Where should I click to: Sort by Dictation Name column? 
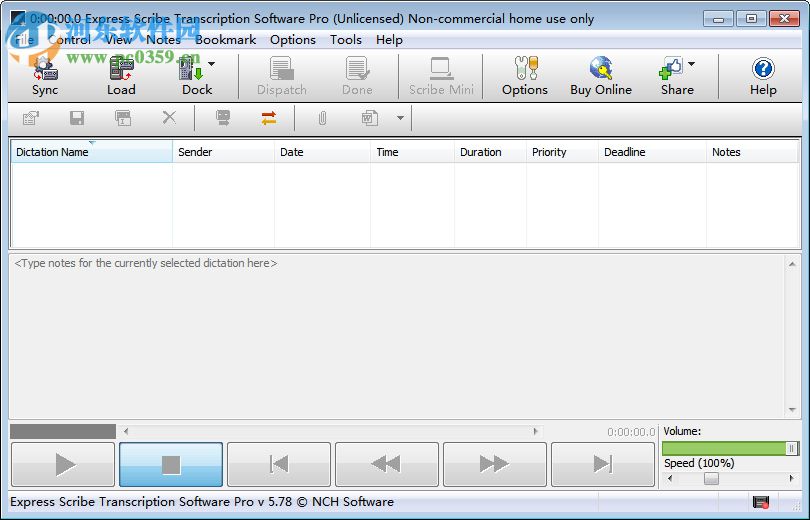pos(91,152)
